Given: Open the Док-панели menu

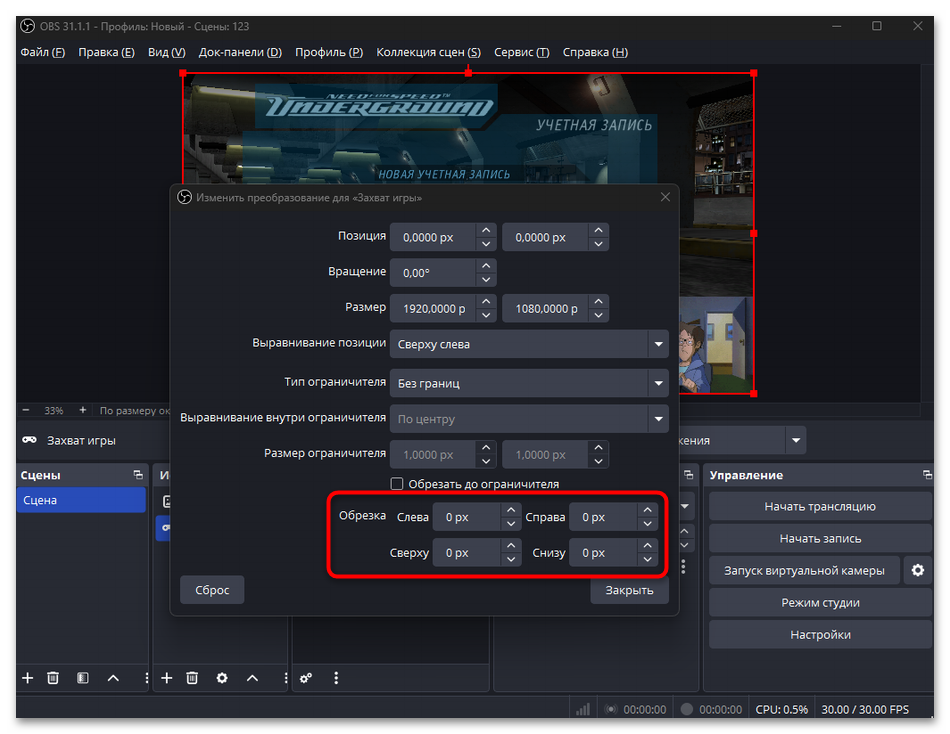Looking at the screenshot, I should point(240,52).
